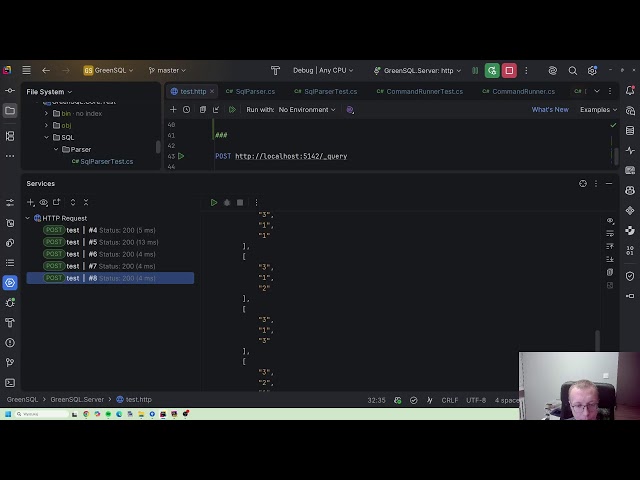This screenshot has height=480, width=640.
Task: Toggle response view settings eye icon
Action: 610,220
